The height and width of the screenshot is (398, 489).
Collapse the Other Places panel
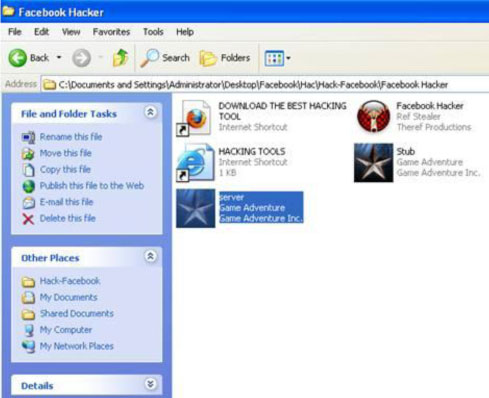point(150,257)
